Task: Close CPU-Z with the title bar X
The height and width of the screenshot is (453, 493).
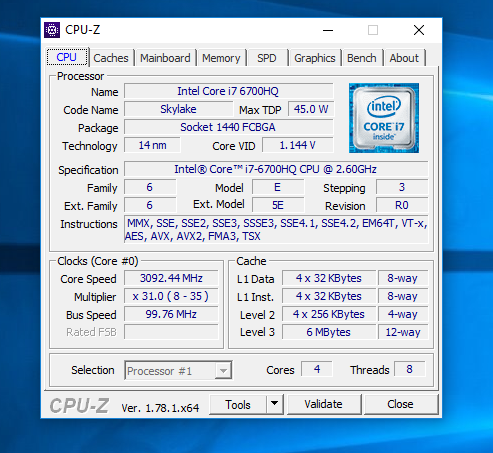Action: (x=419, y=30)
